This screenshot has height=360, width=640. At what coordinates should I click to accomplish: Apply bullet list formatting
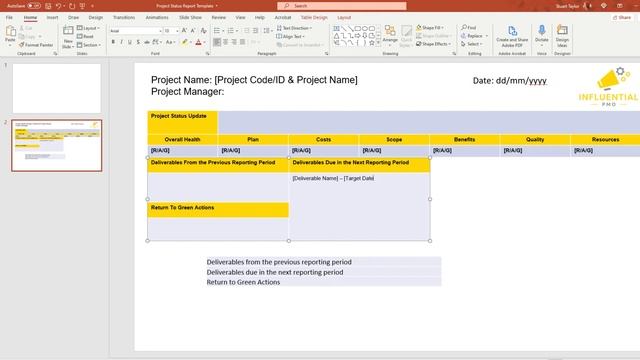pos(217,31)
